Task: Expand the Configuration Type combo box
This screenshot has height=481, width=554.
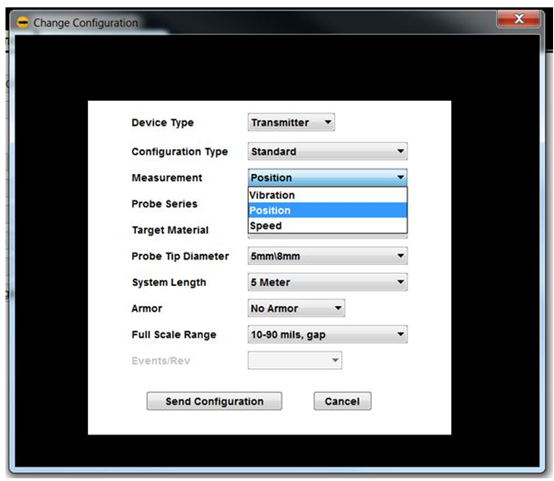Action: tap(328, 151)
